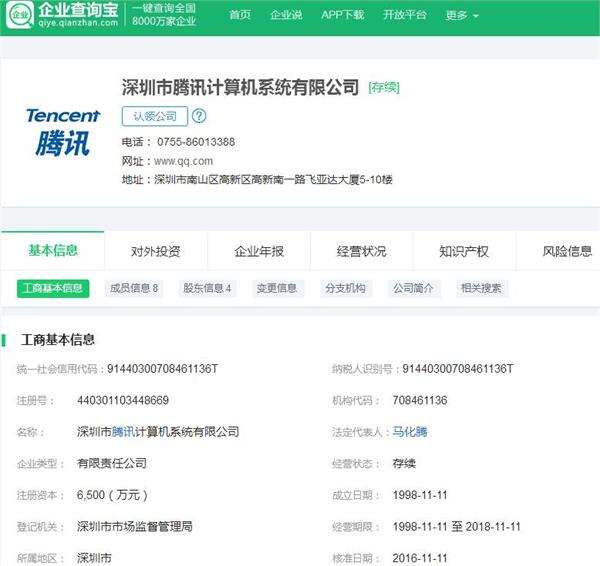Click business term 1998-11-11 至 2018-11-11
This screenshot has width=600, height=566.
pyautogui.click(x=457, y=527)
